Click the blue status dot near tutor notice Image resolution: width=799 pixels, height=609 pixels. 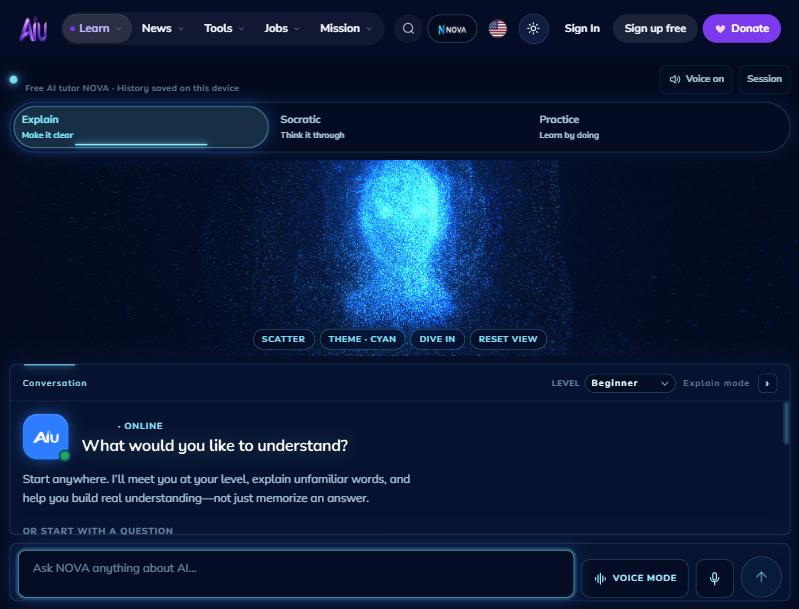tap(13, 80)
